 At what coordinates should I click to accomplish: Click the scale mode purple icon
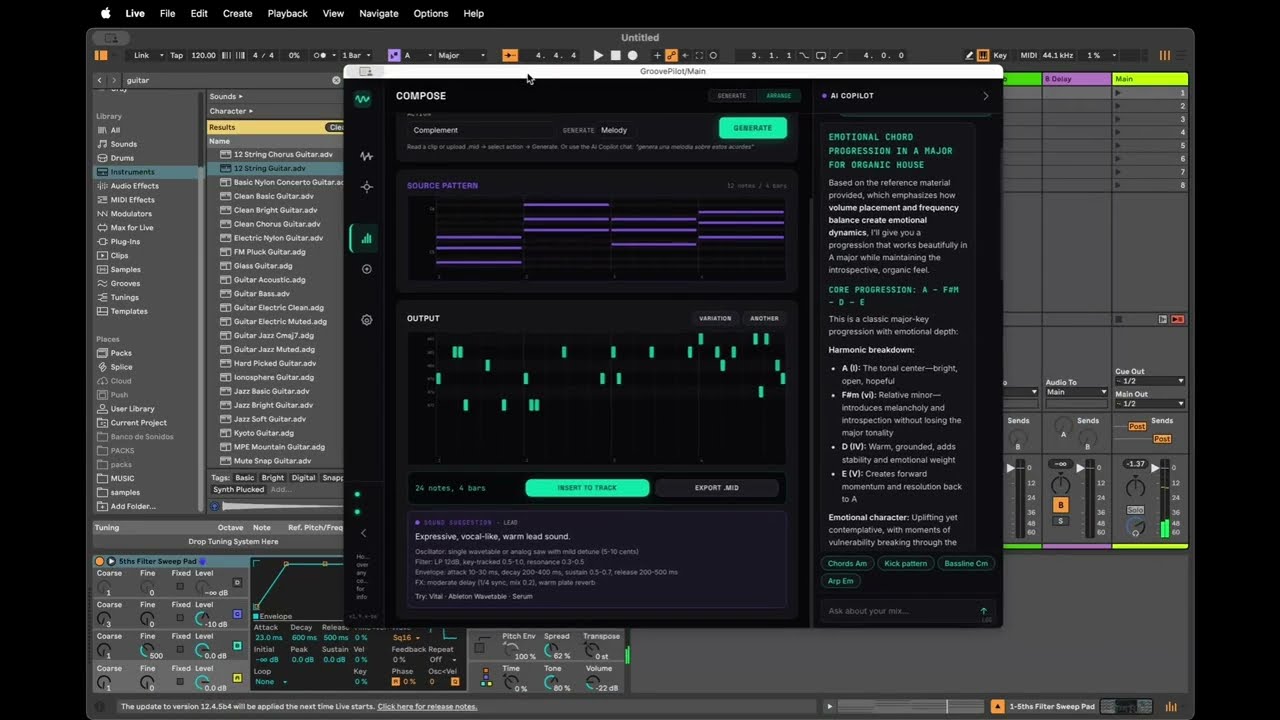point(394,55)
